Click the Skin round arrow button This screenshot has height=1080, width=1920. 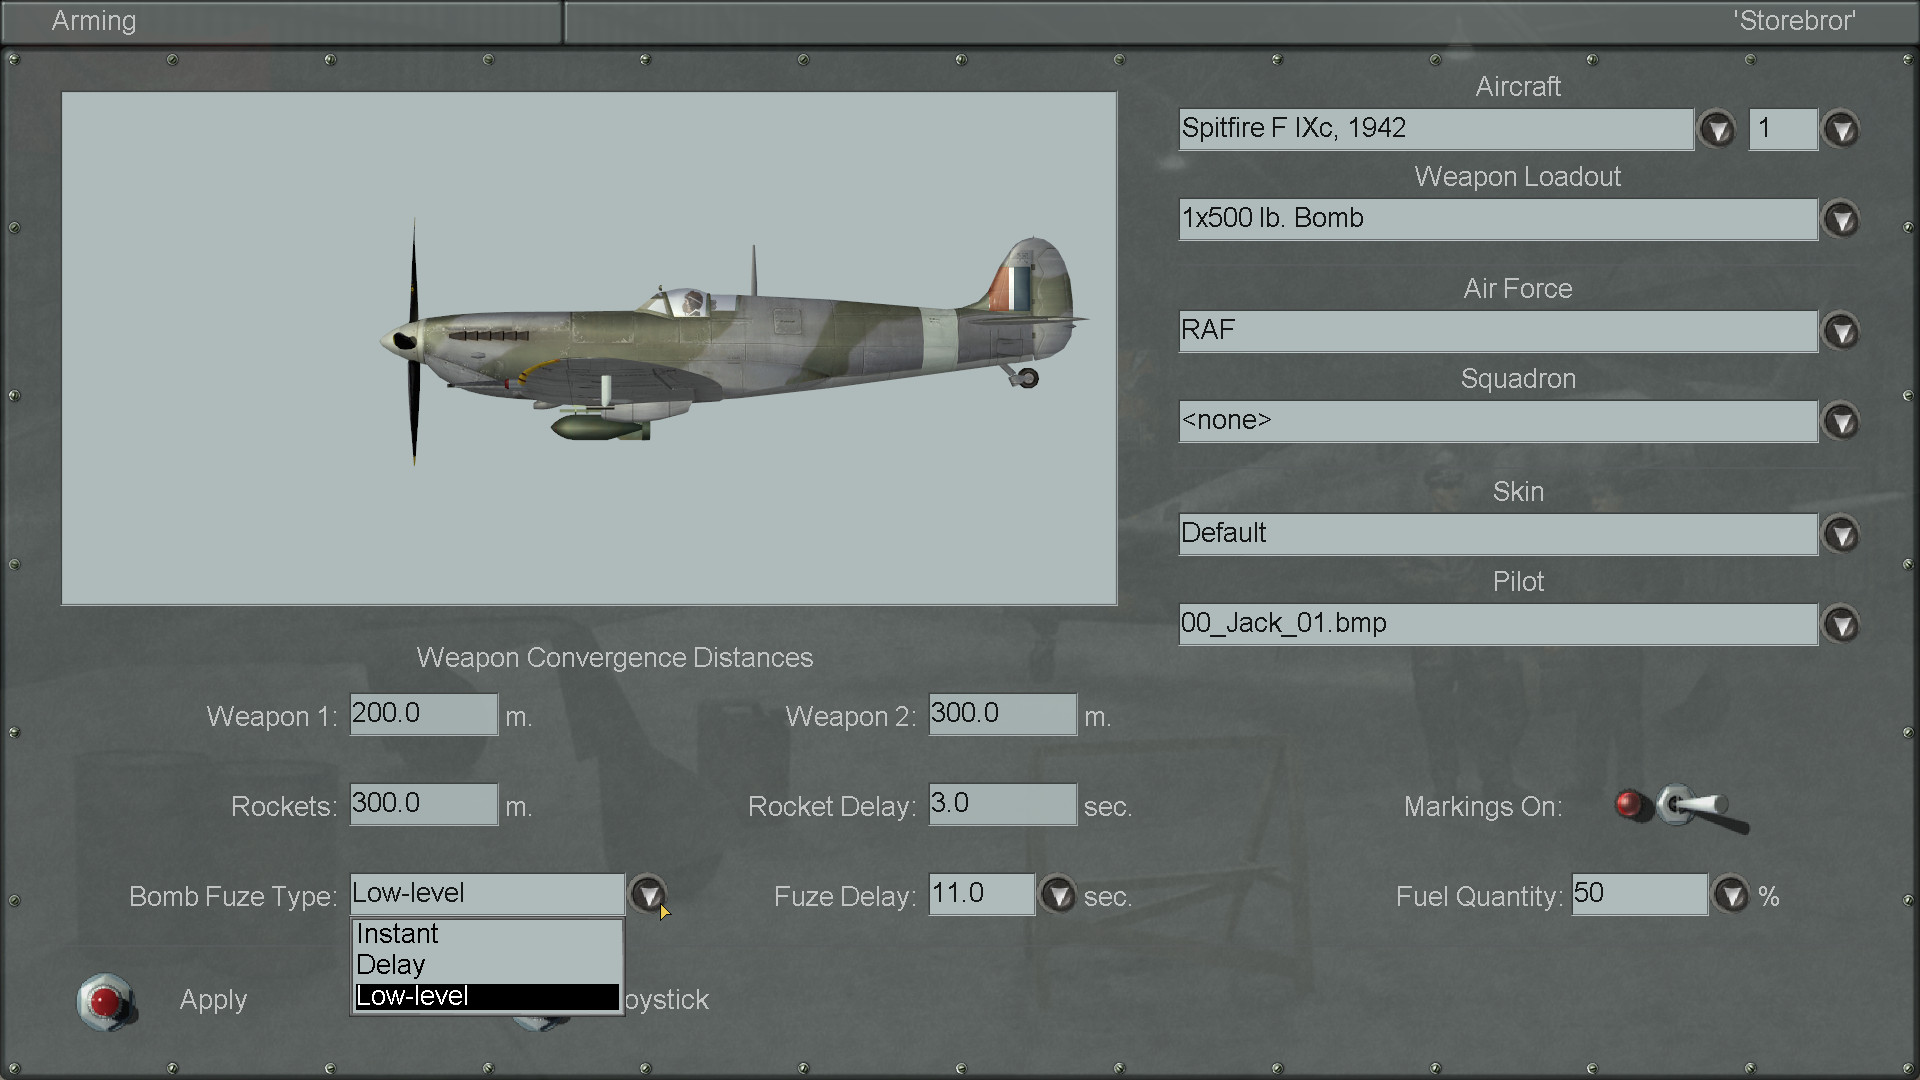(1841, 535)
